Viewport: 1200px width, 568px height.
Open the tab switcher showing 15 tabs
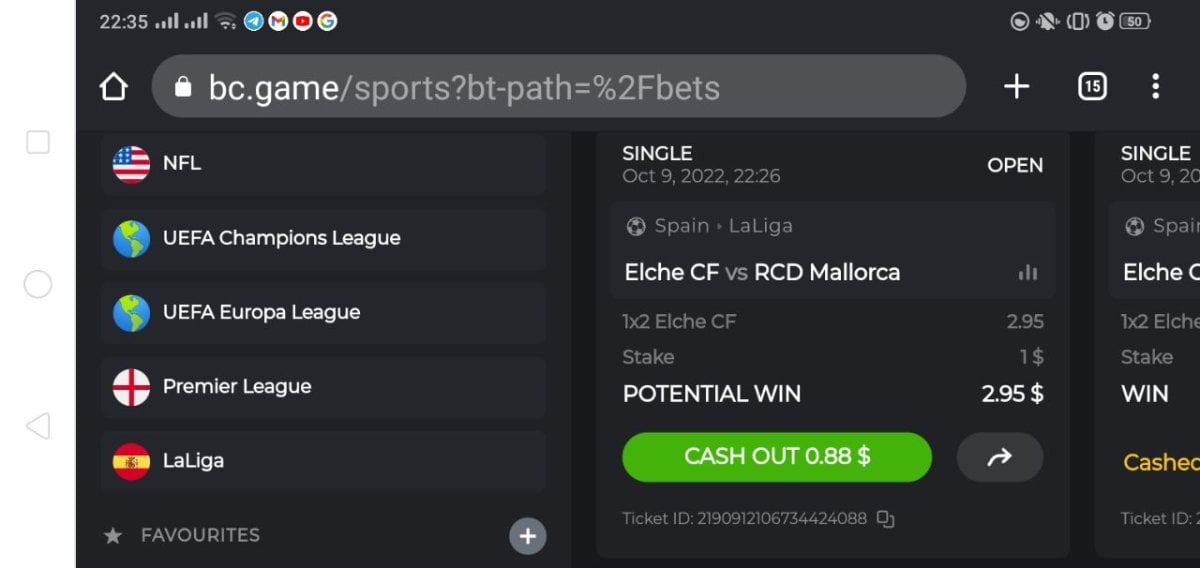click(1093, 87)
